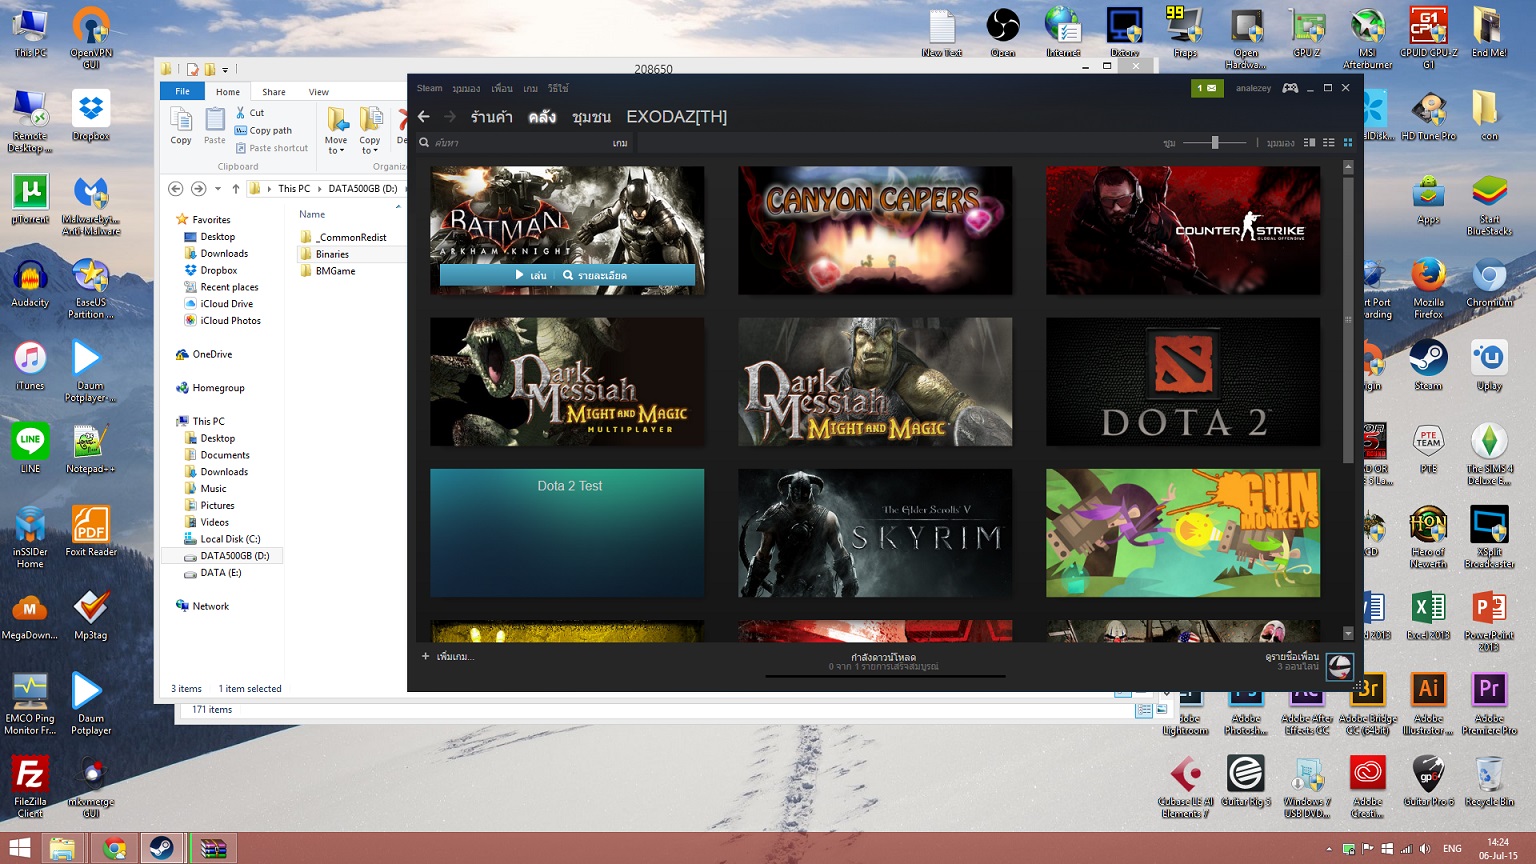Open the Steam menu

click(429, 88)
